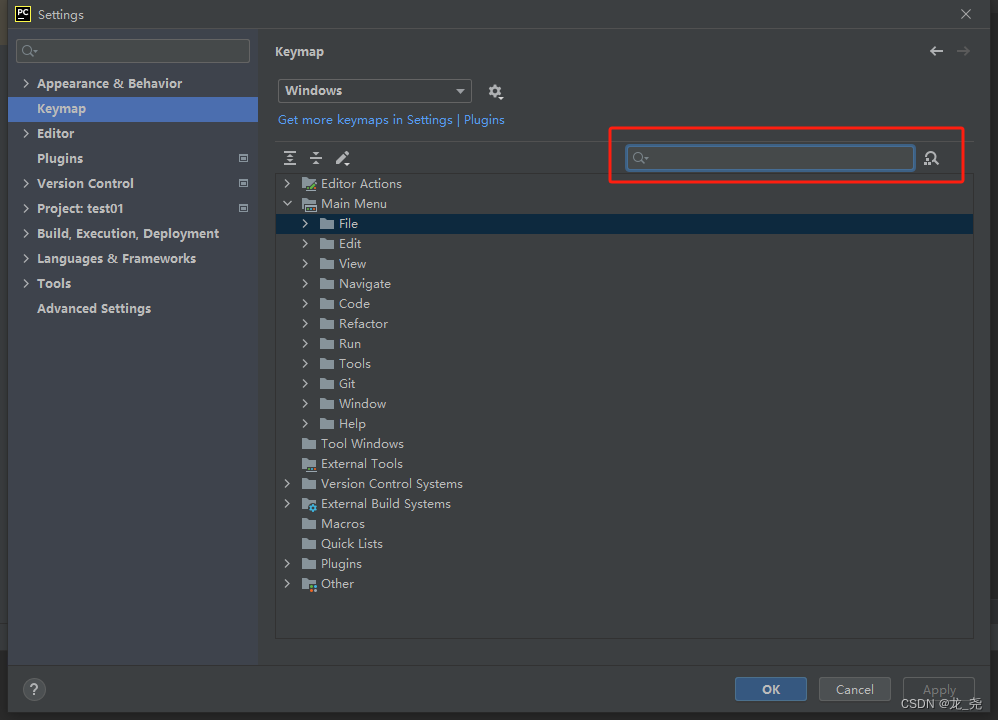Click Project: test01 project-level indicator icon

(x=243, y=208)
